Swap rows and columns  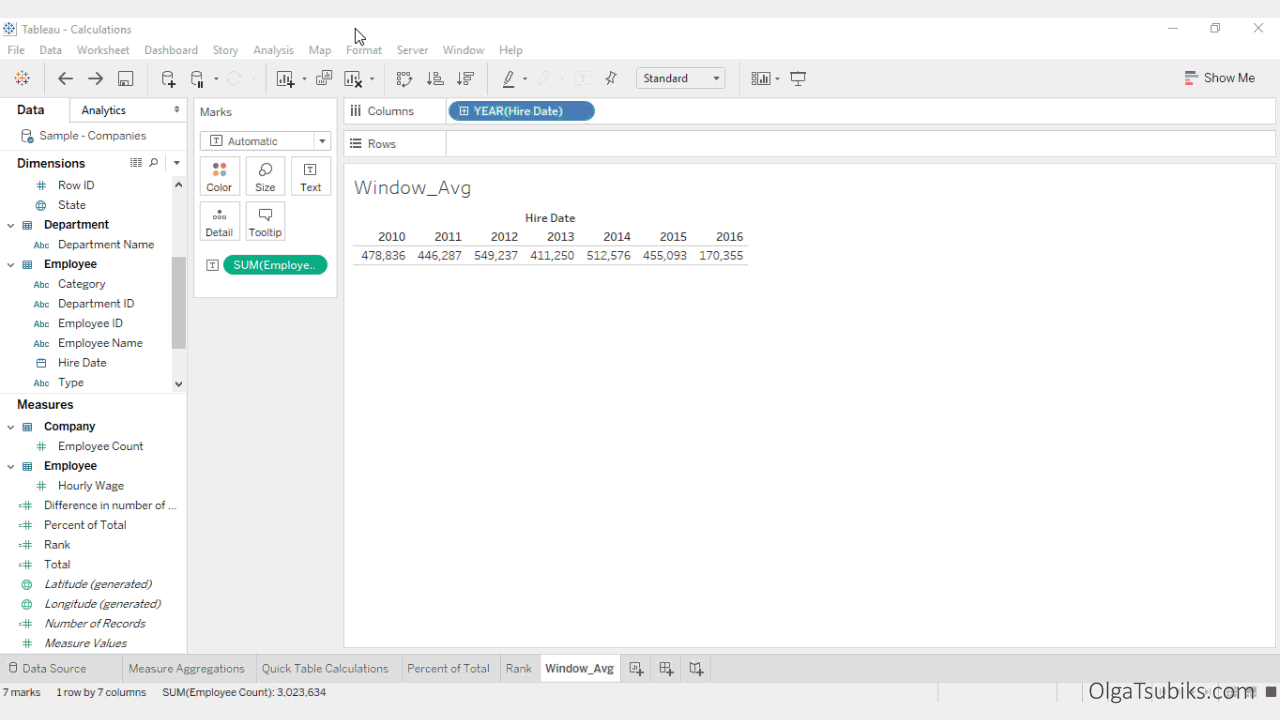404,78
